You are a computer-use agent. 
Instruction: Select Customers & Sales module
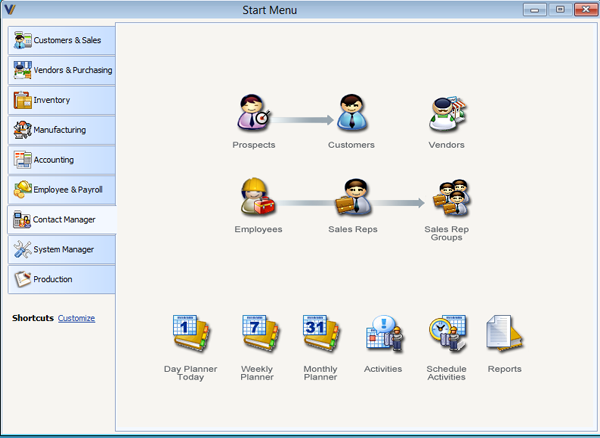(62, 40)
